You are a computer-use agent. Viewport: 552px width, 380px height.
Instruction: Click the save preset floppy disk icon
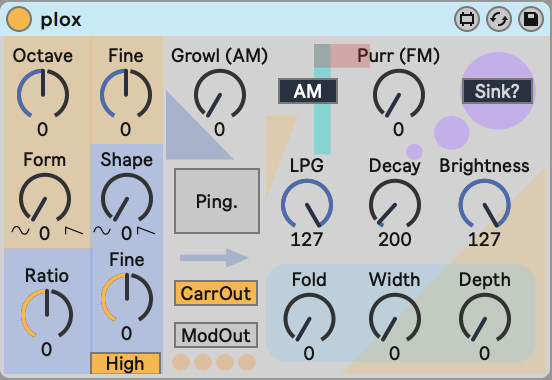pos(531,19)
